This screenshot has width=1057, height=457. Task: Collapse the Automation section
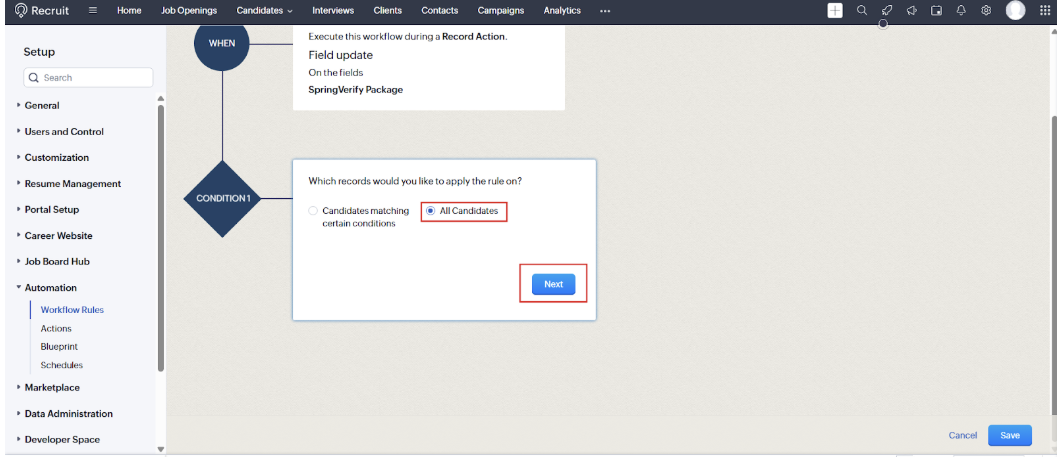tap(50, 287)
